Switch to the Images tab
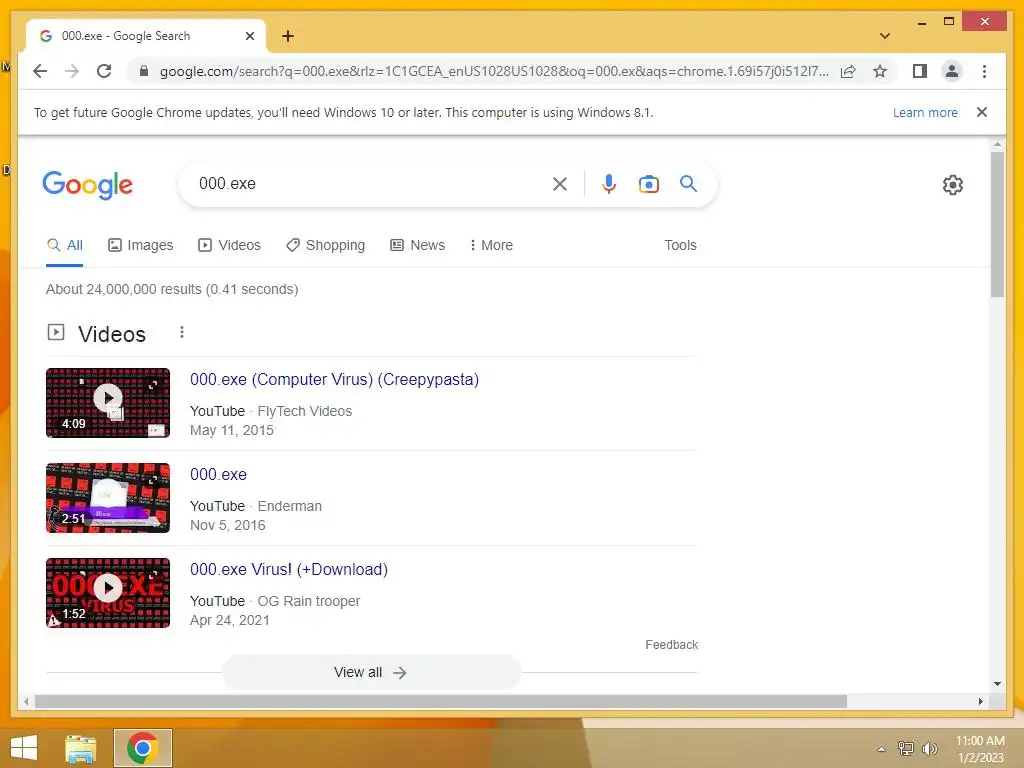Screen dimensions: 1024x768 coord(140,245)
